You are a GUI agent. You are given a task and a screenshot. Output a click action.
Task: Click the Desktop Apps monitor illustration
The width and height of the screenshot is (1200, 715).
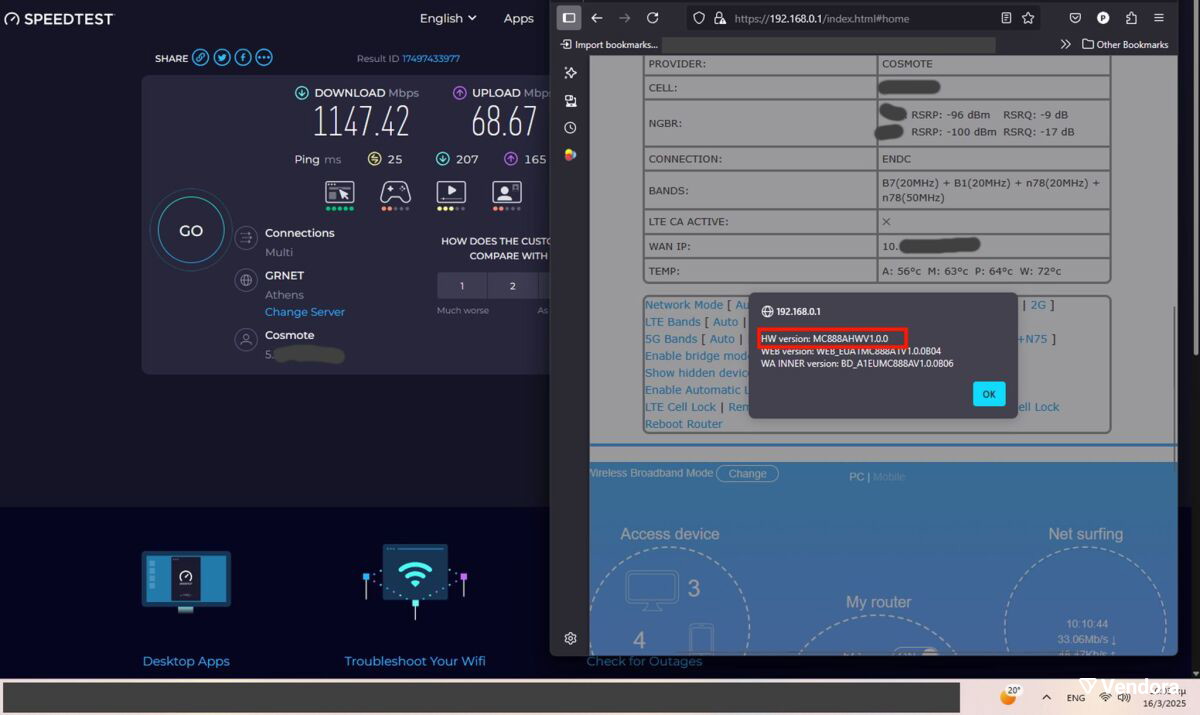pos(186,581)
